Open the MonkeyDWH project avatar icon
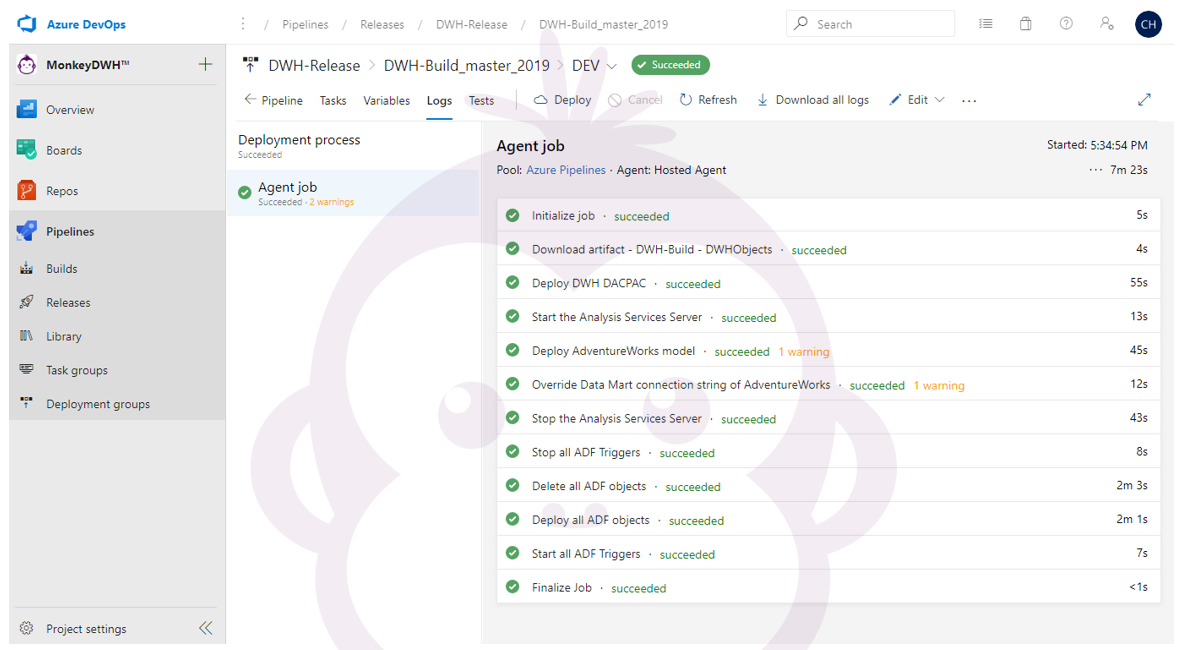Image resolution: width=1182 pixels, height=650 pixels. point(26,65)
